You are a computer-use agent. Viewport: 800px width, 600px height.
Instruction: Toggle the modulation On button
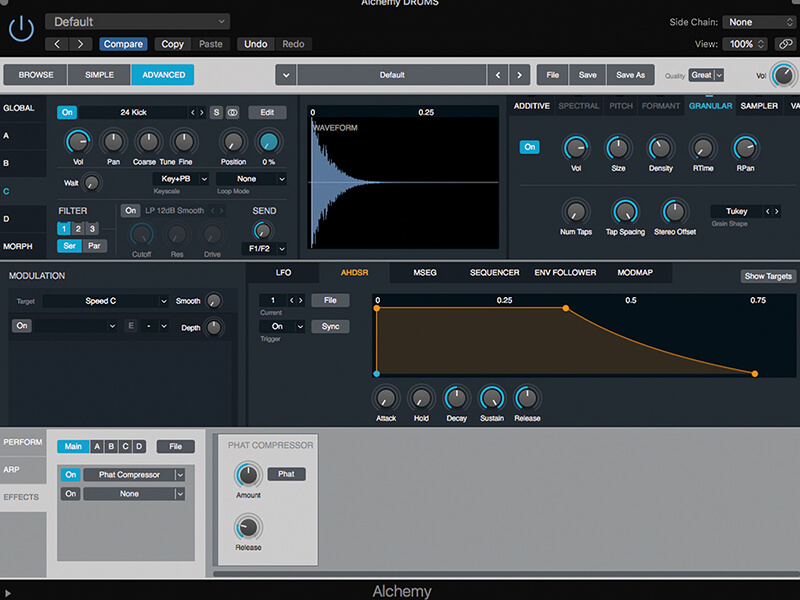tap(22, 326)
